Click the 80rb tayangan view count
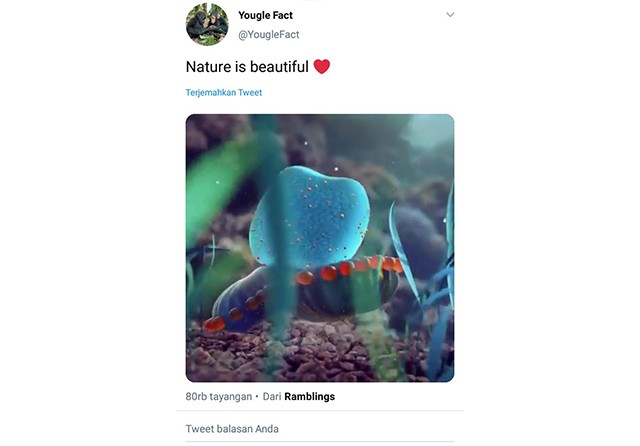The image size is (640, 446). point(218,396)
